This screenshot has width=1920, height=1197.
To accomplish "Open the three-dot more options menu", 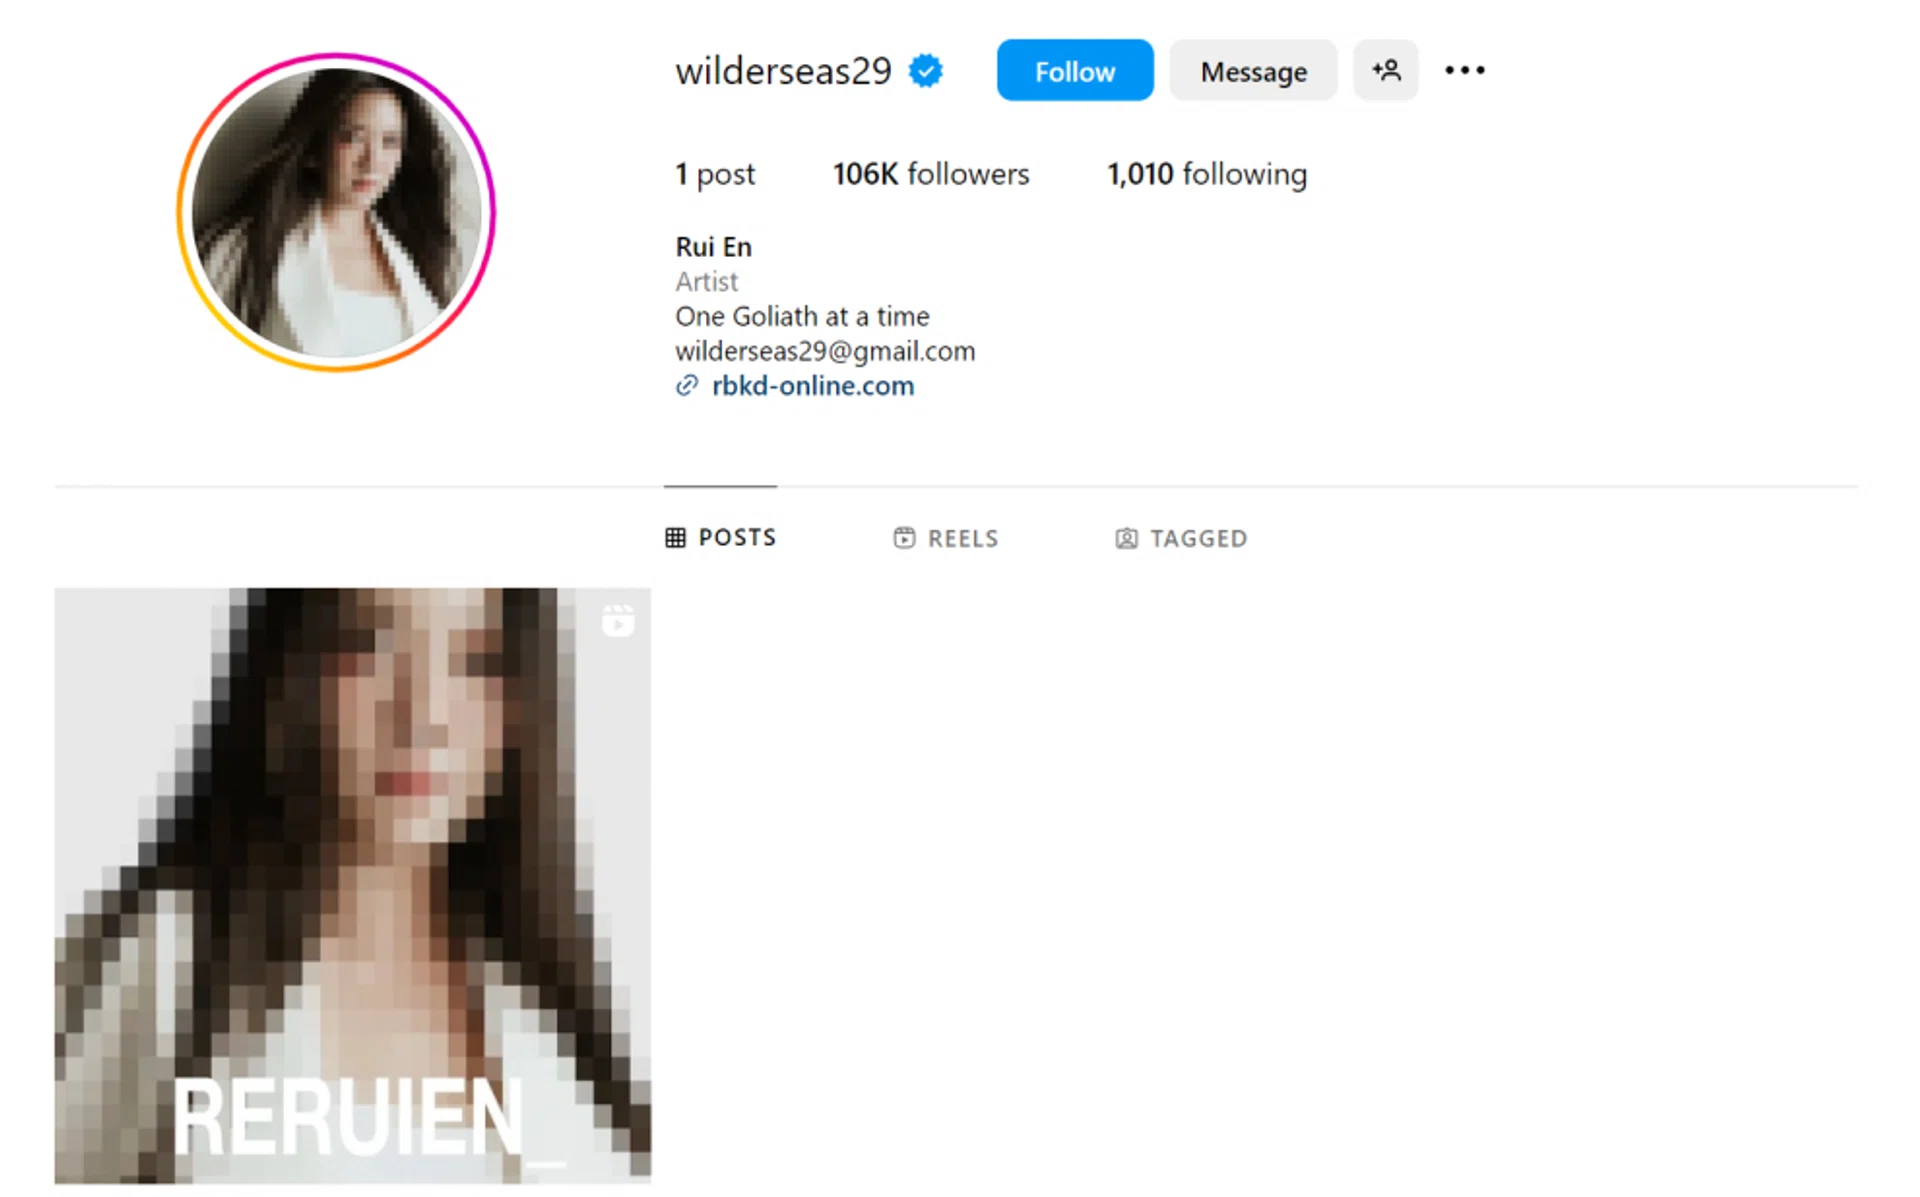I will [1464, 70].
